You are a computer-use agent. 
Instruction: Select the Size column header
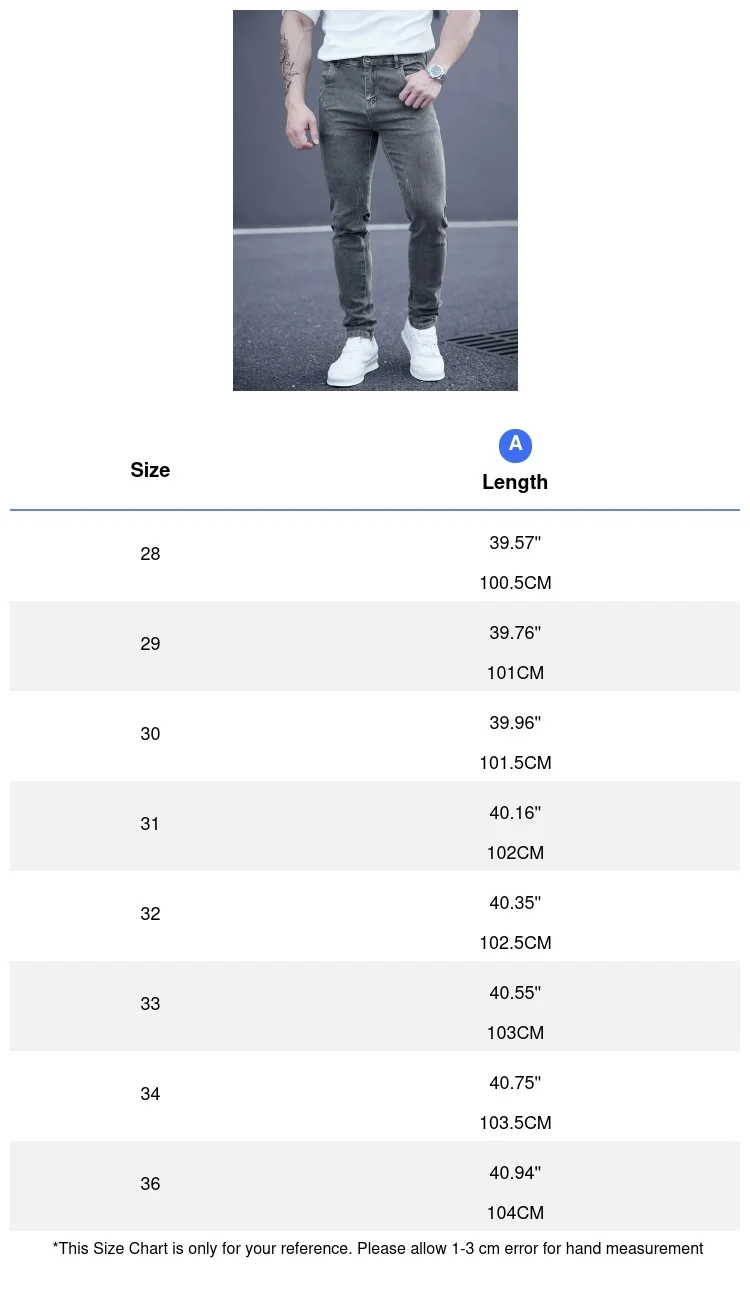(150, 470)
